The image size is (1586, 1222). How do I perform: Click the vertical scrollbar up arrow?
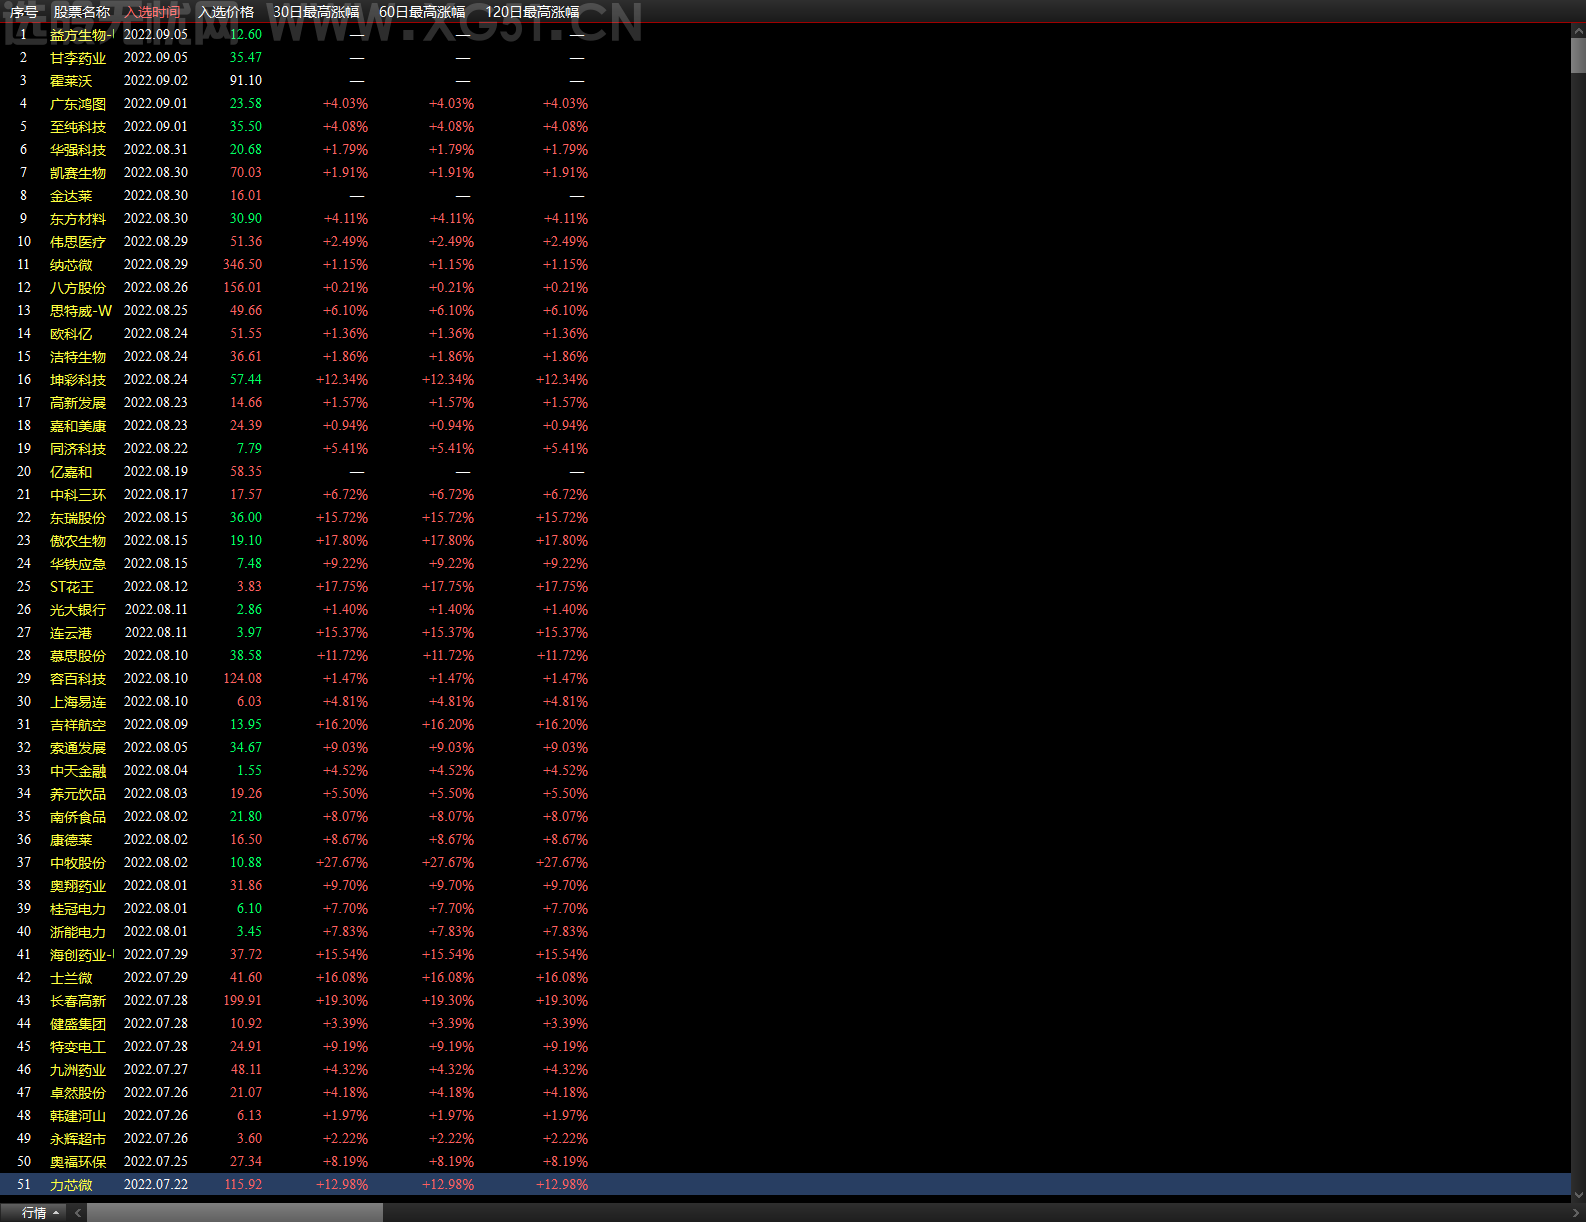click(x=1578, y=31)
